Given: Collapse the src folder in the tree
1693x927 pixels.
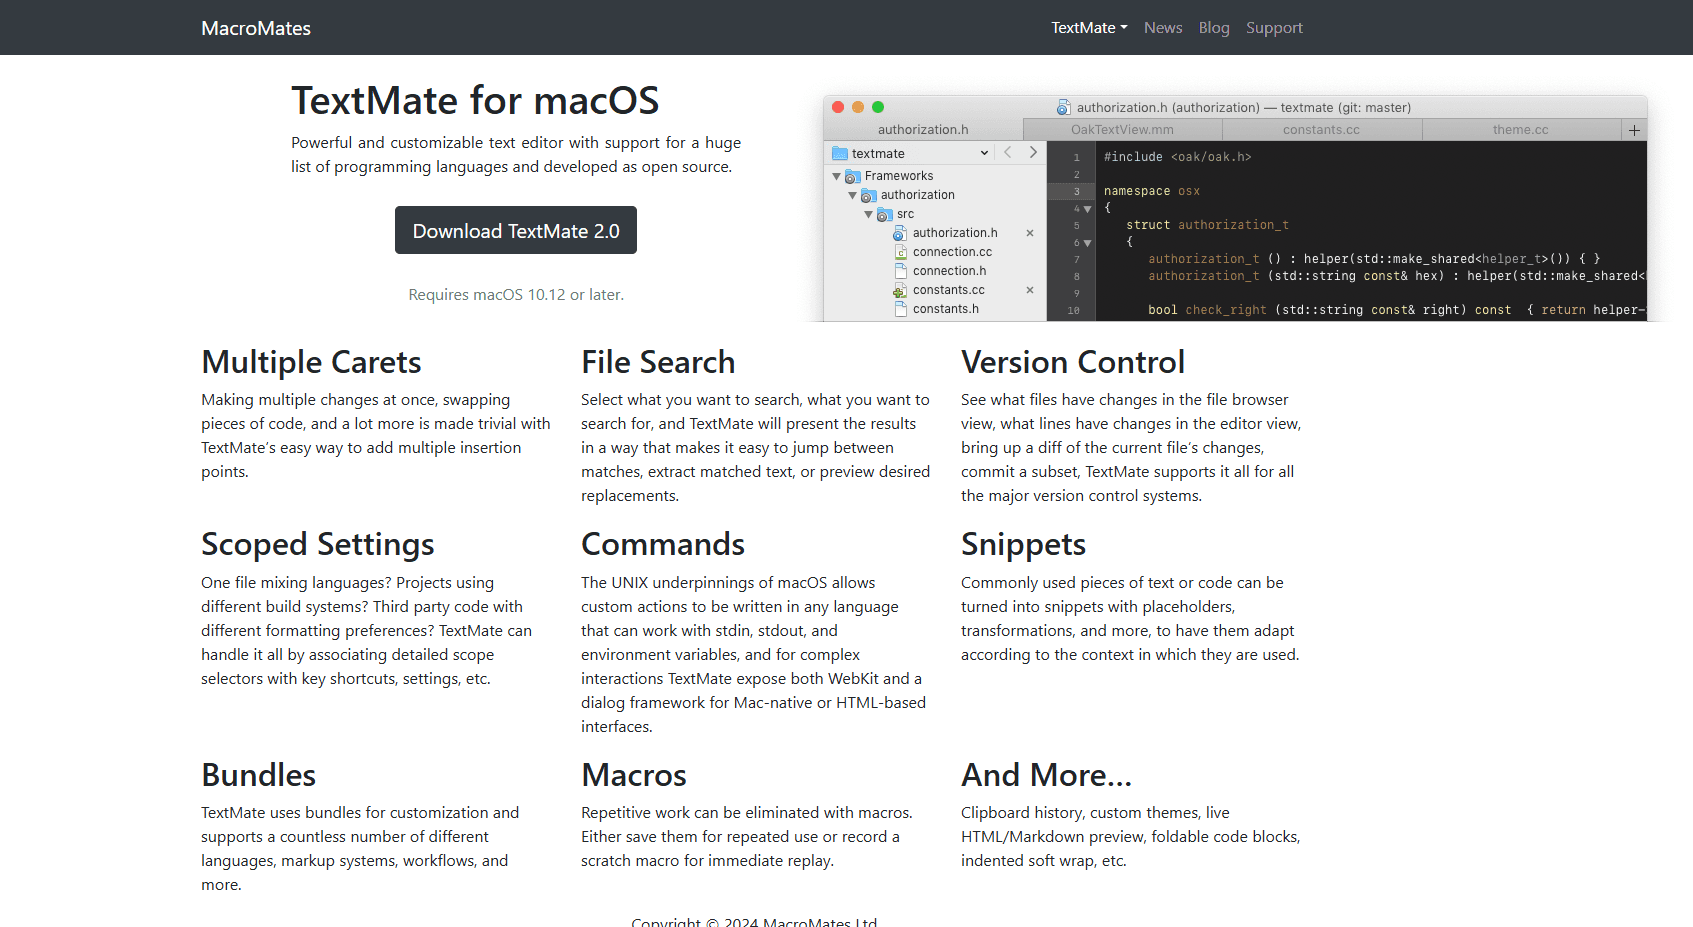Looking at the screenshot, I should (869, 214).
